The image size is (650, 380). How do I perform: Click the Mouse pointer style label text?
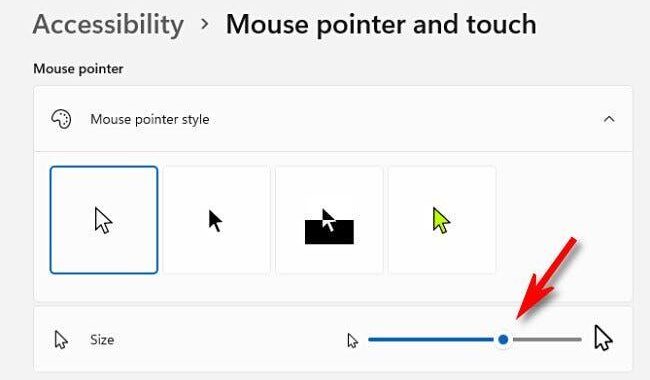(150, 119)
